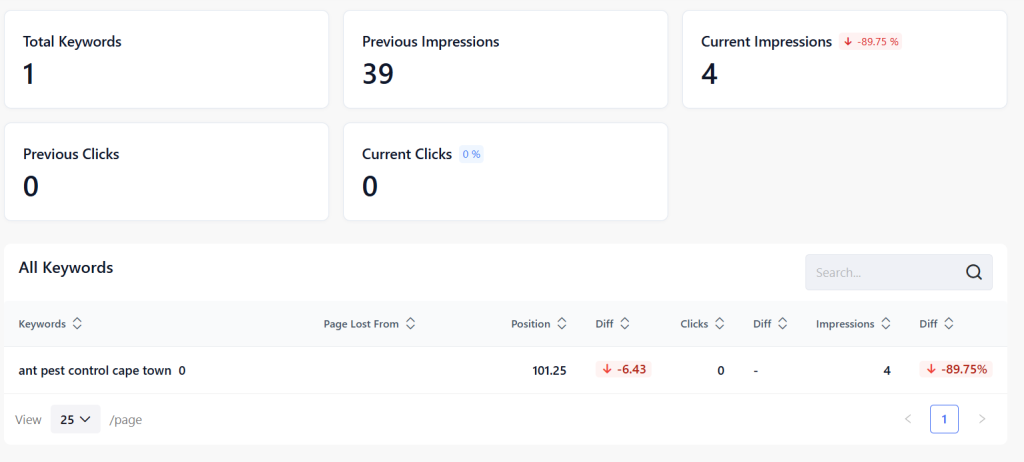This screenshot has width=1024, height=462.
Task: Sort by Position Diff column icon
Action: 625,324
